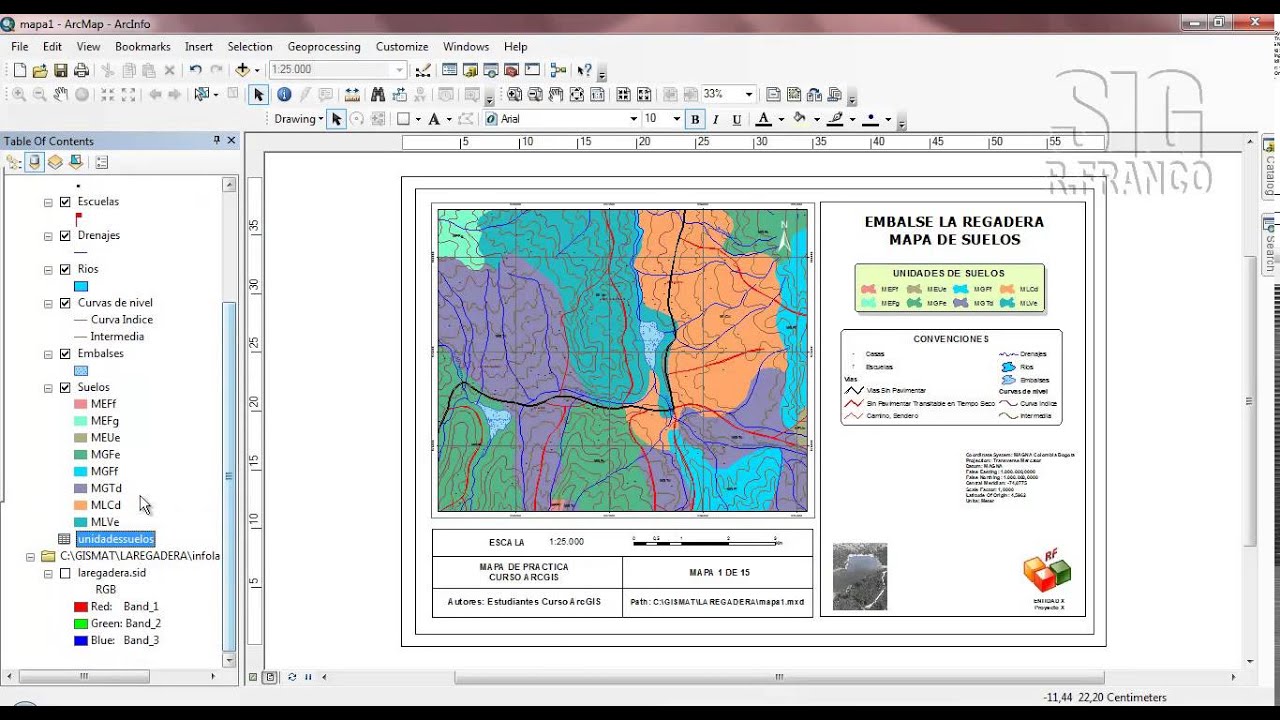Viewport: 1280px width, 720px height.
Task: Collapse the Curvas de nivel legend
Action: 48,302
